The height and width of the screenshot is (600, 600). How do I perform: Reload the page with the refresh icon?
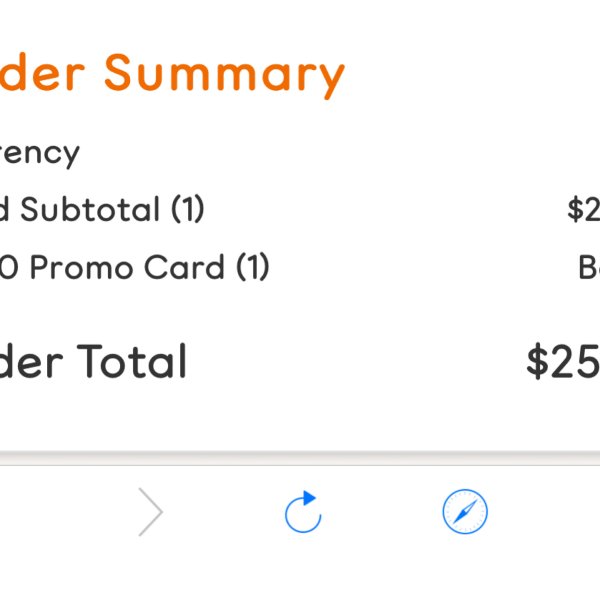[303, 512]
